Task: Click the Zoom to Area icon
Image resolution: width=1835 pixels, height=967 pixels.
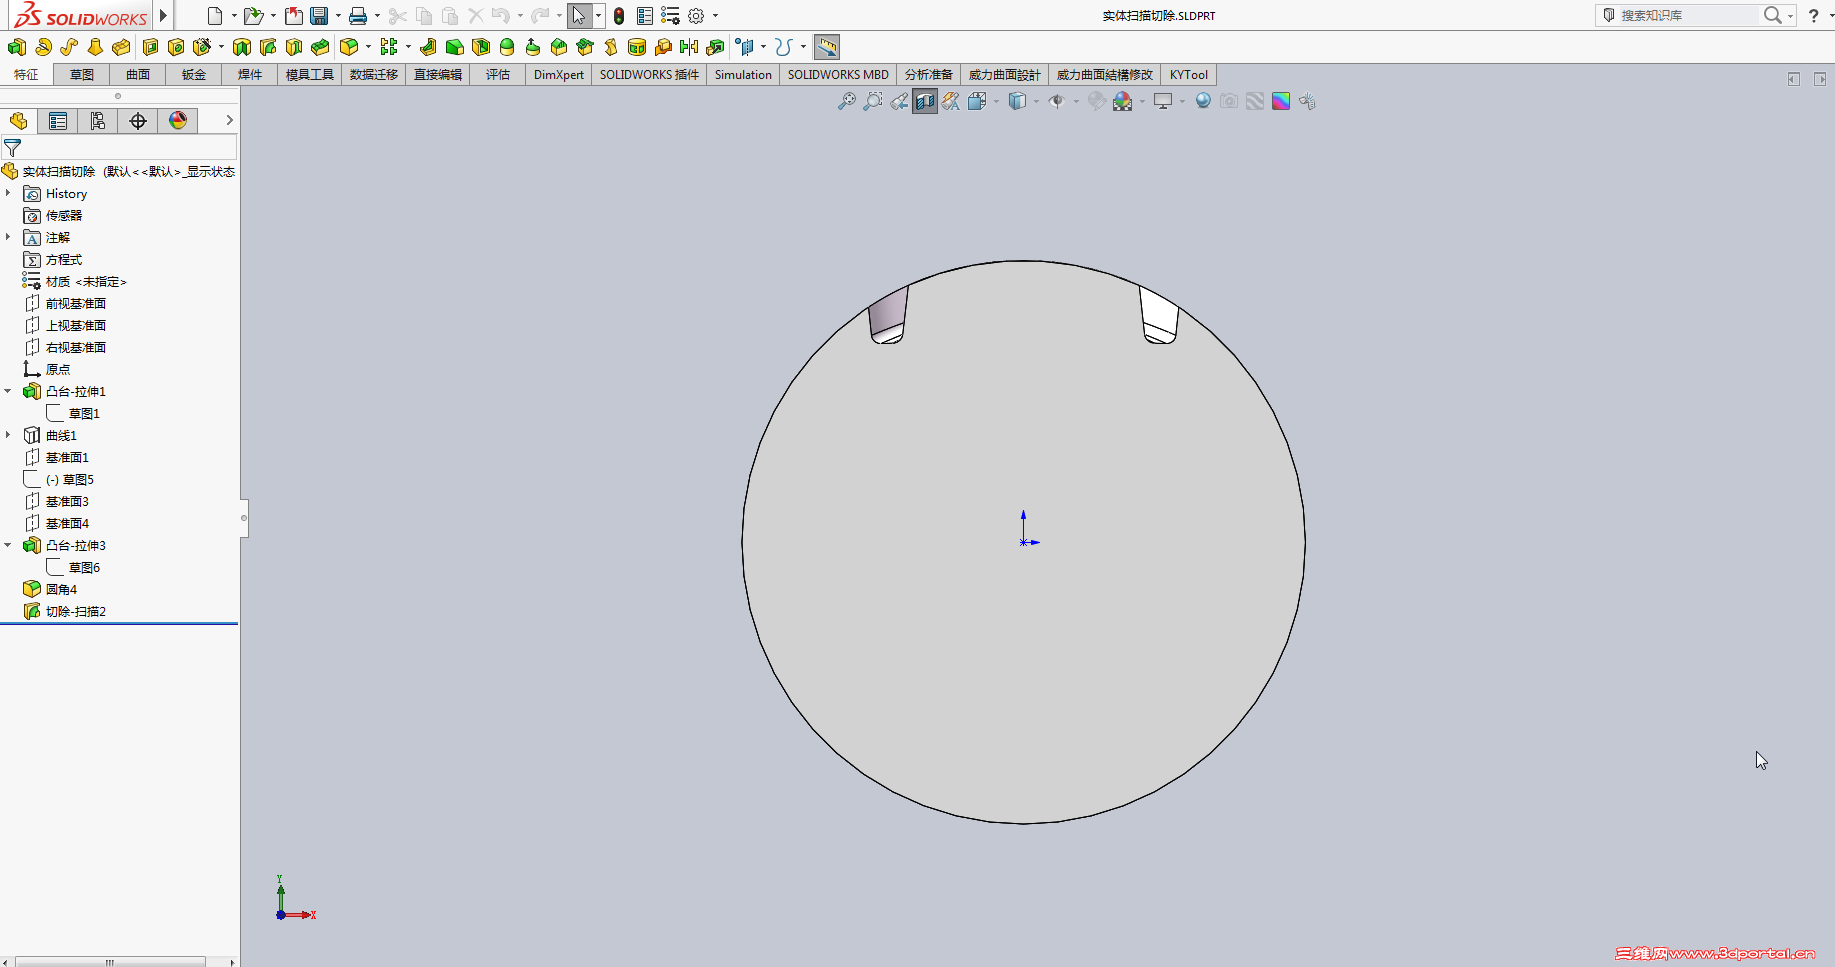Action: coord(873,101)
